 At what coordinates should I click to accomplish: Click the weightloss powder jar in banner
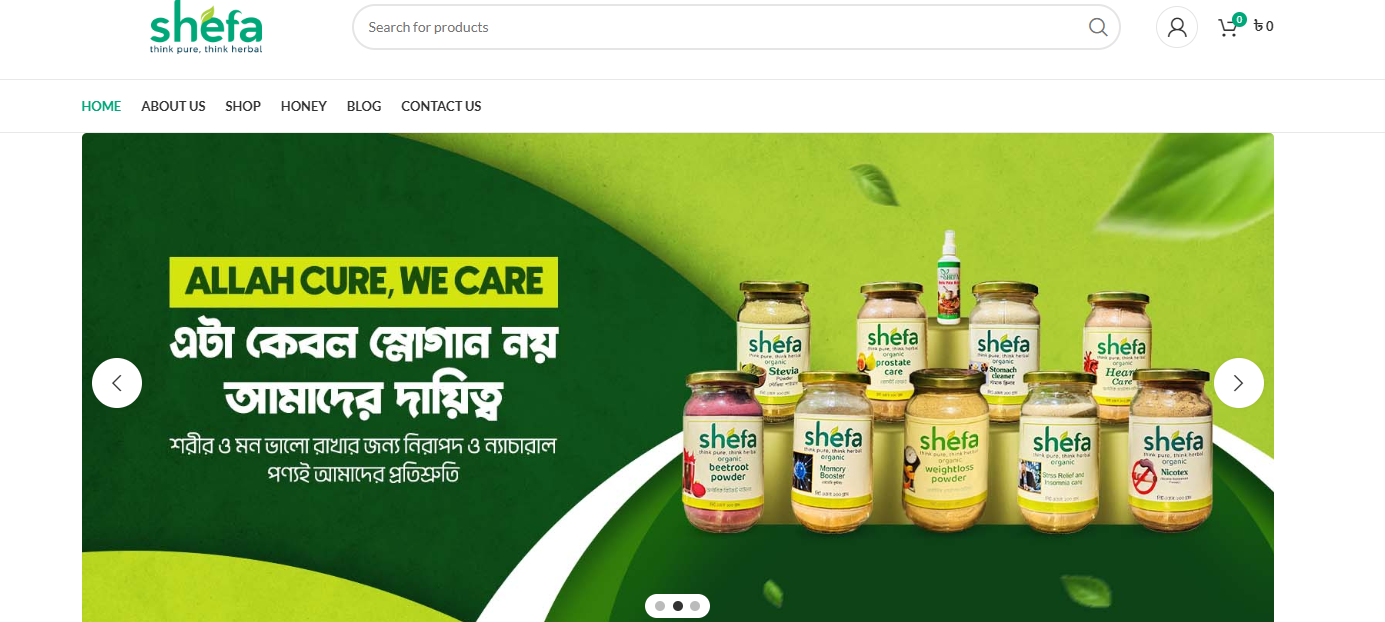coord(947,449)
